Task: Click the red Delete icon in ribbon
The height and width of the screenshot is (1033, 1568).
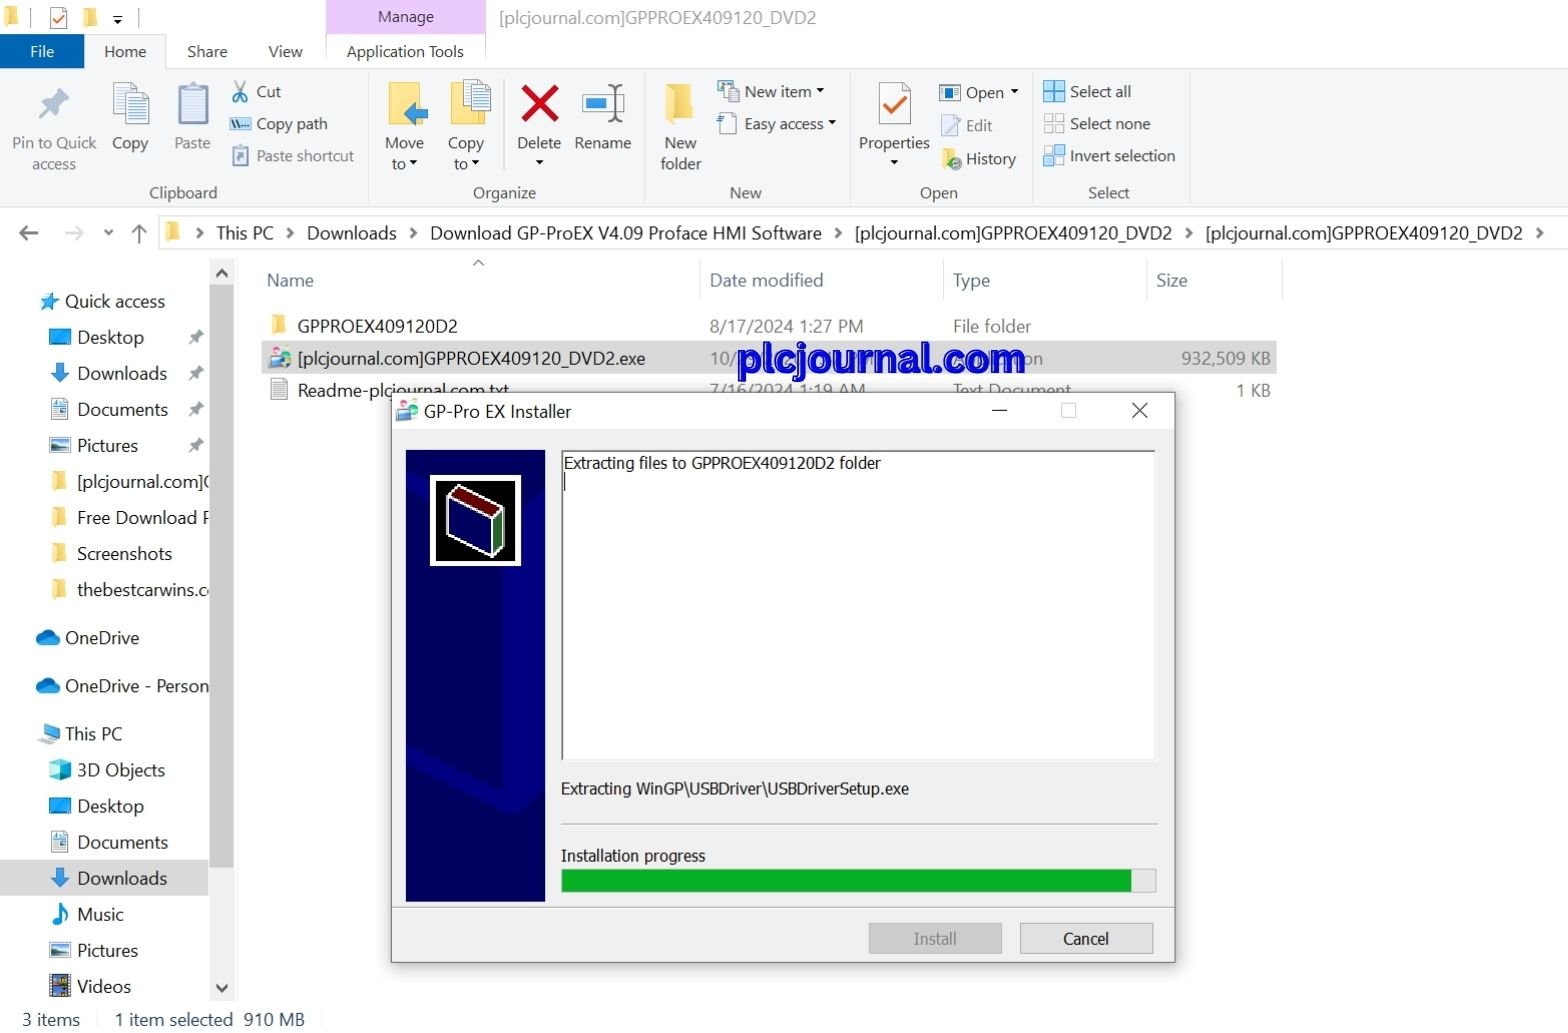Action: (539, 104)
